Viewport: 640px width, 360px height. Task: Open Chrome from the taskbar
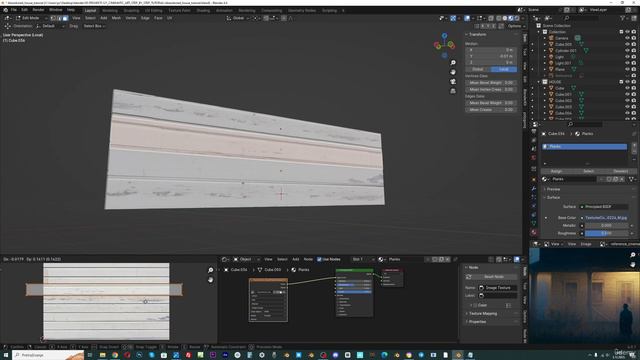115,355
